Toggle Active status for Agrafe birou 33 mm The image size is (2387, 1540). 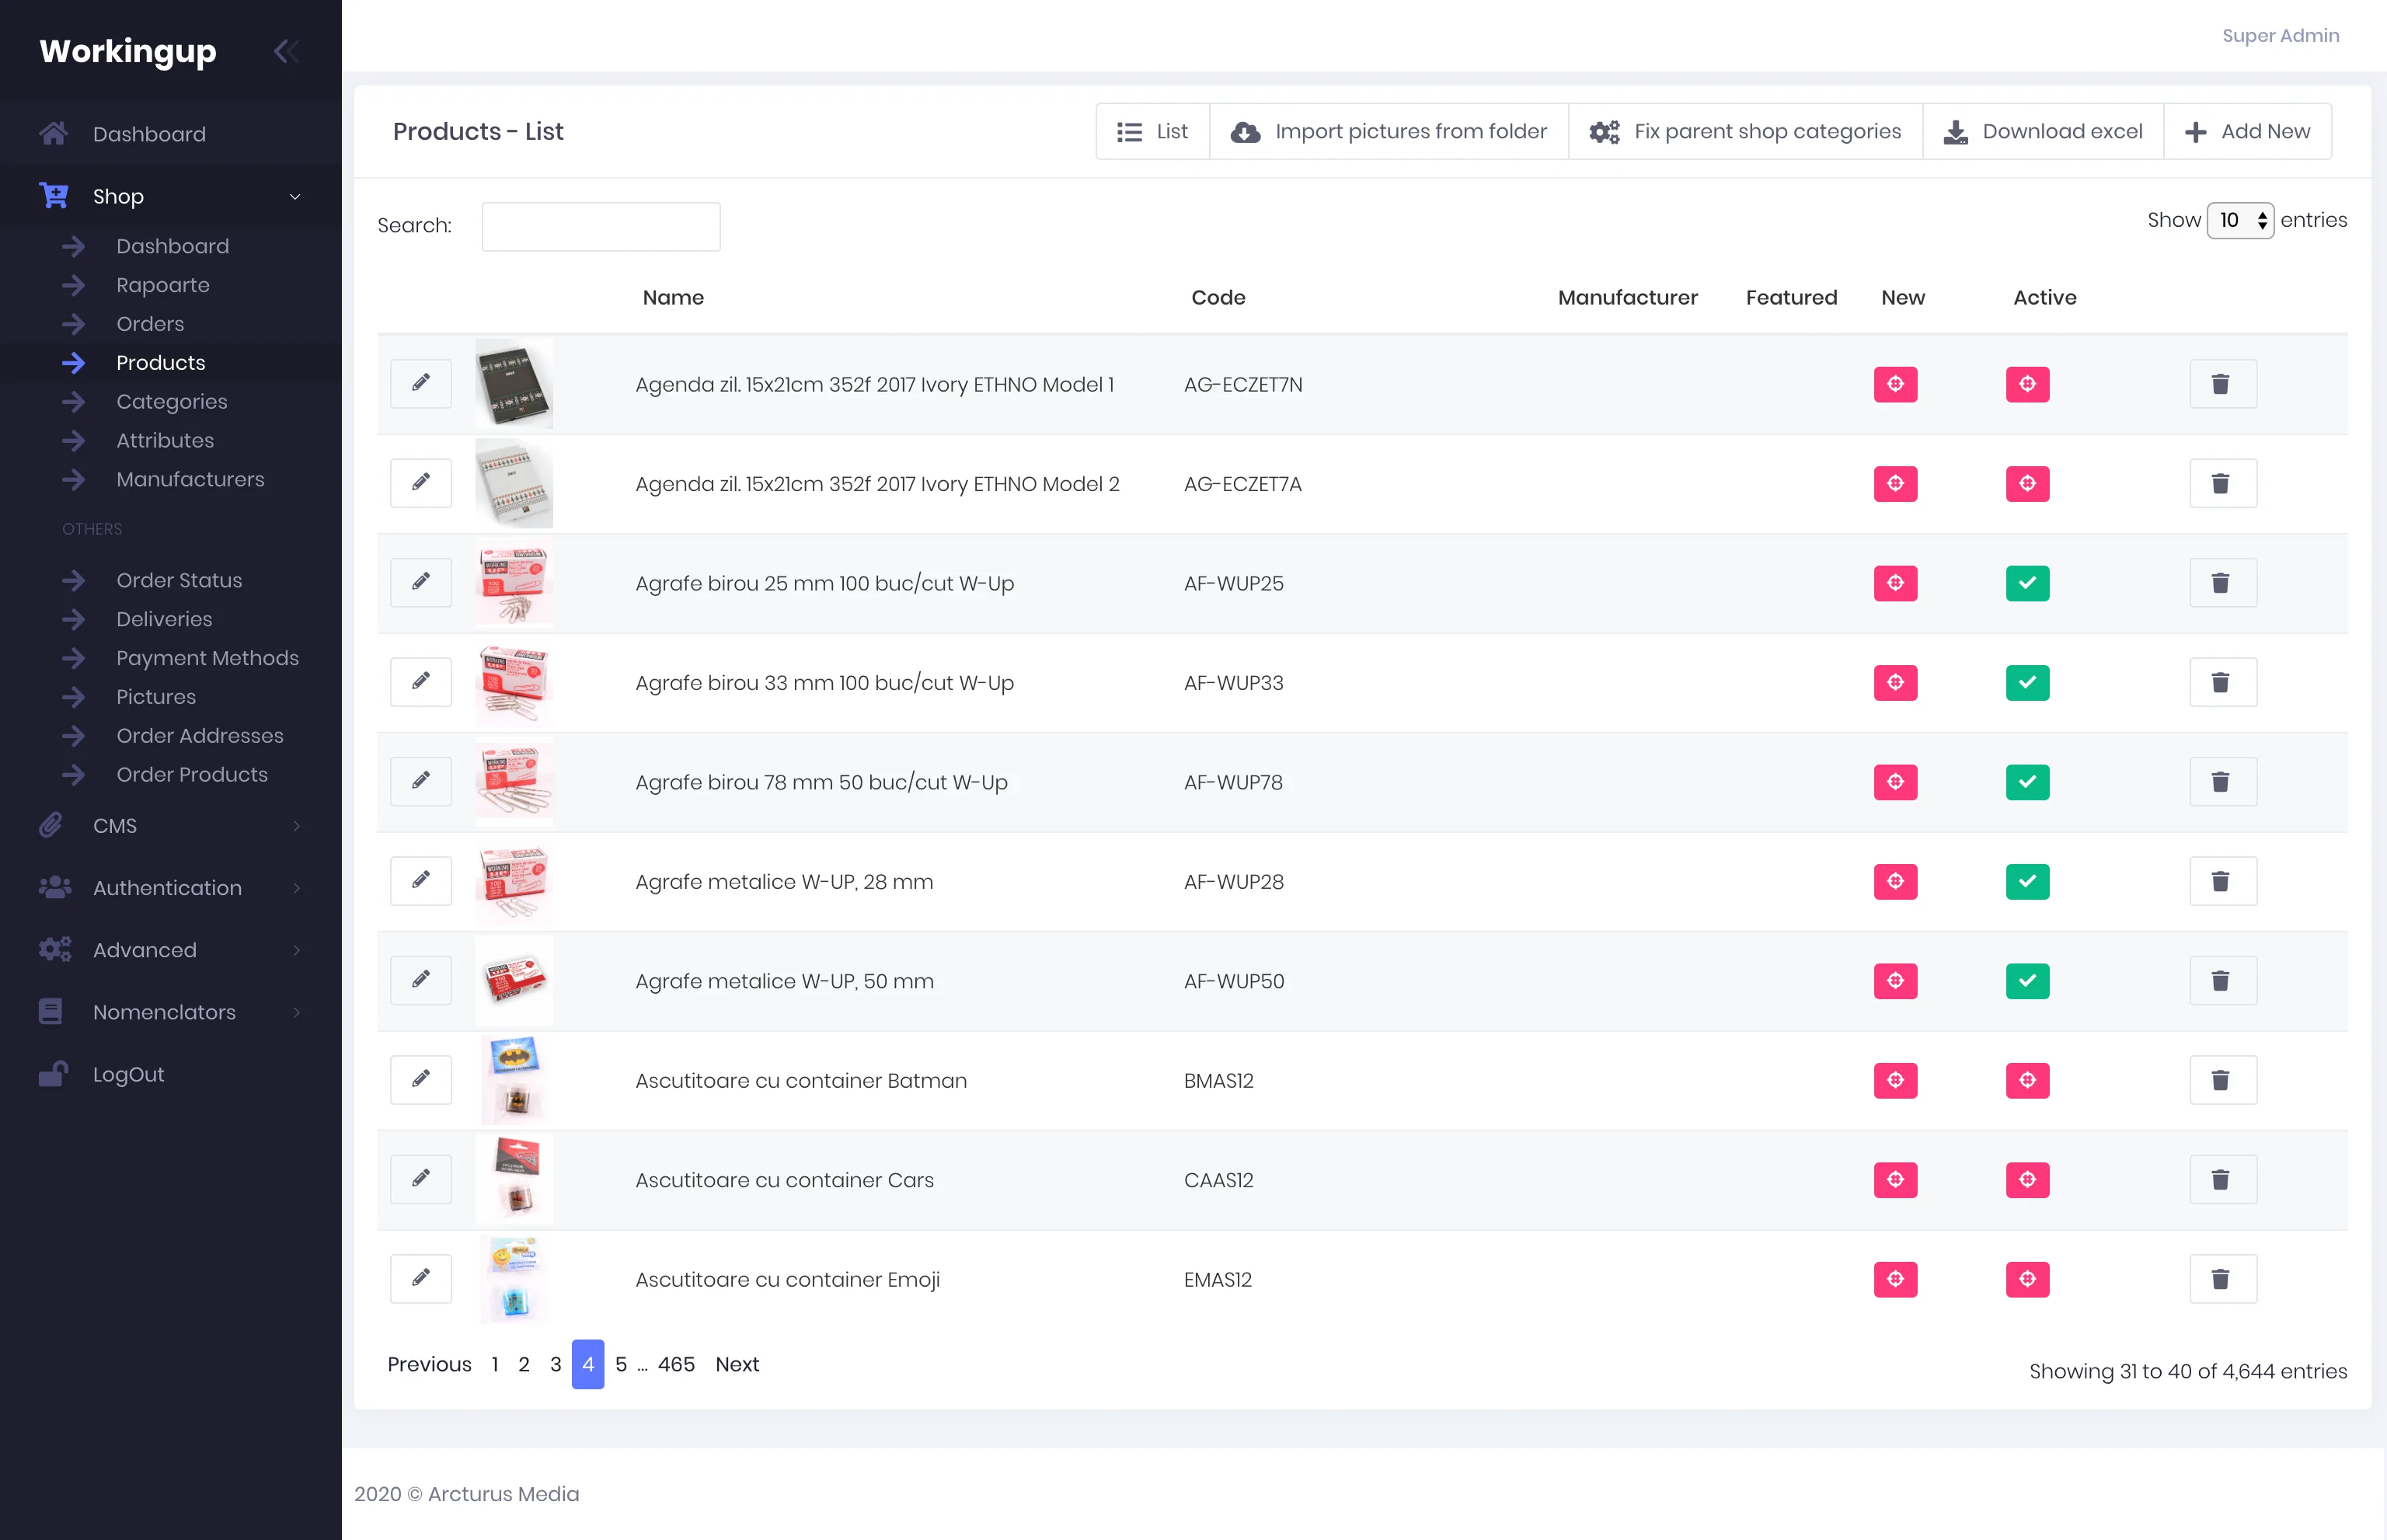click(x=2027, y=683)
